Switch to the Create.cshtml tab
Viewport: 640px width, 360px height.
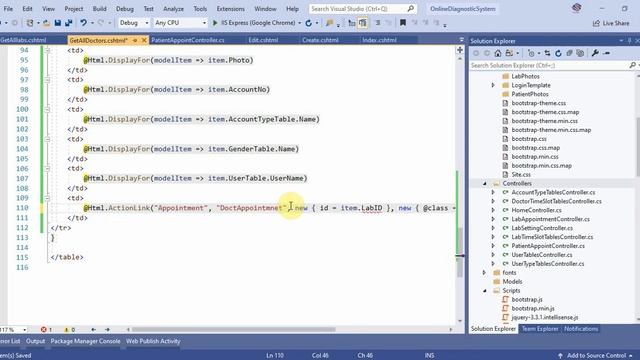(320, 40)
